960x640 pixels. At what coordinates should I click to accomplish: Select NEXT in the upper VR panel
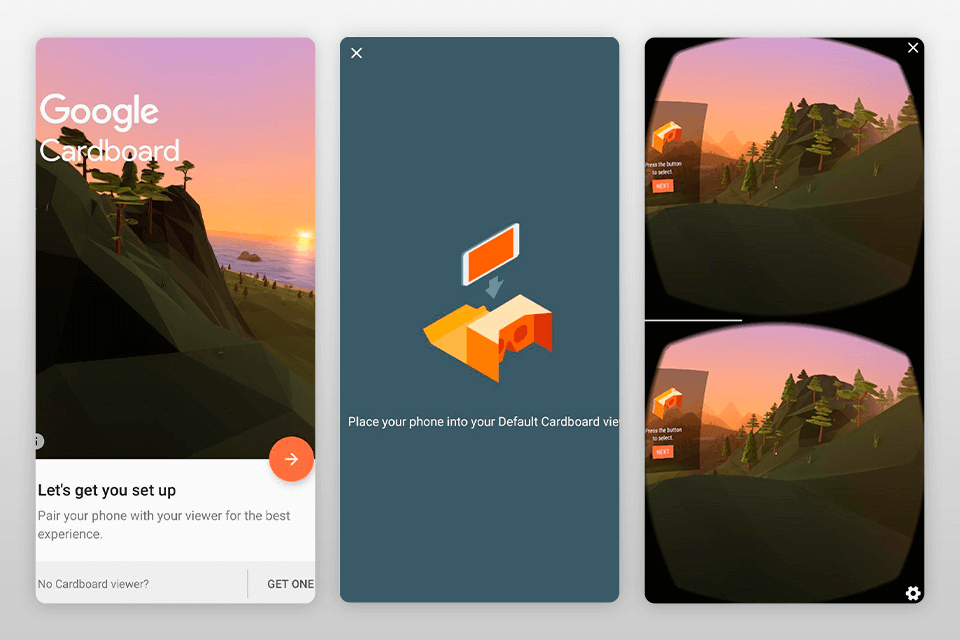(663, 185)
